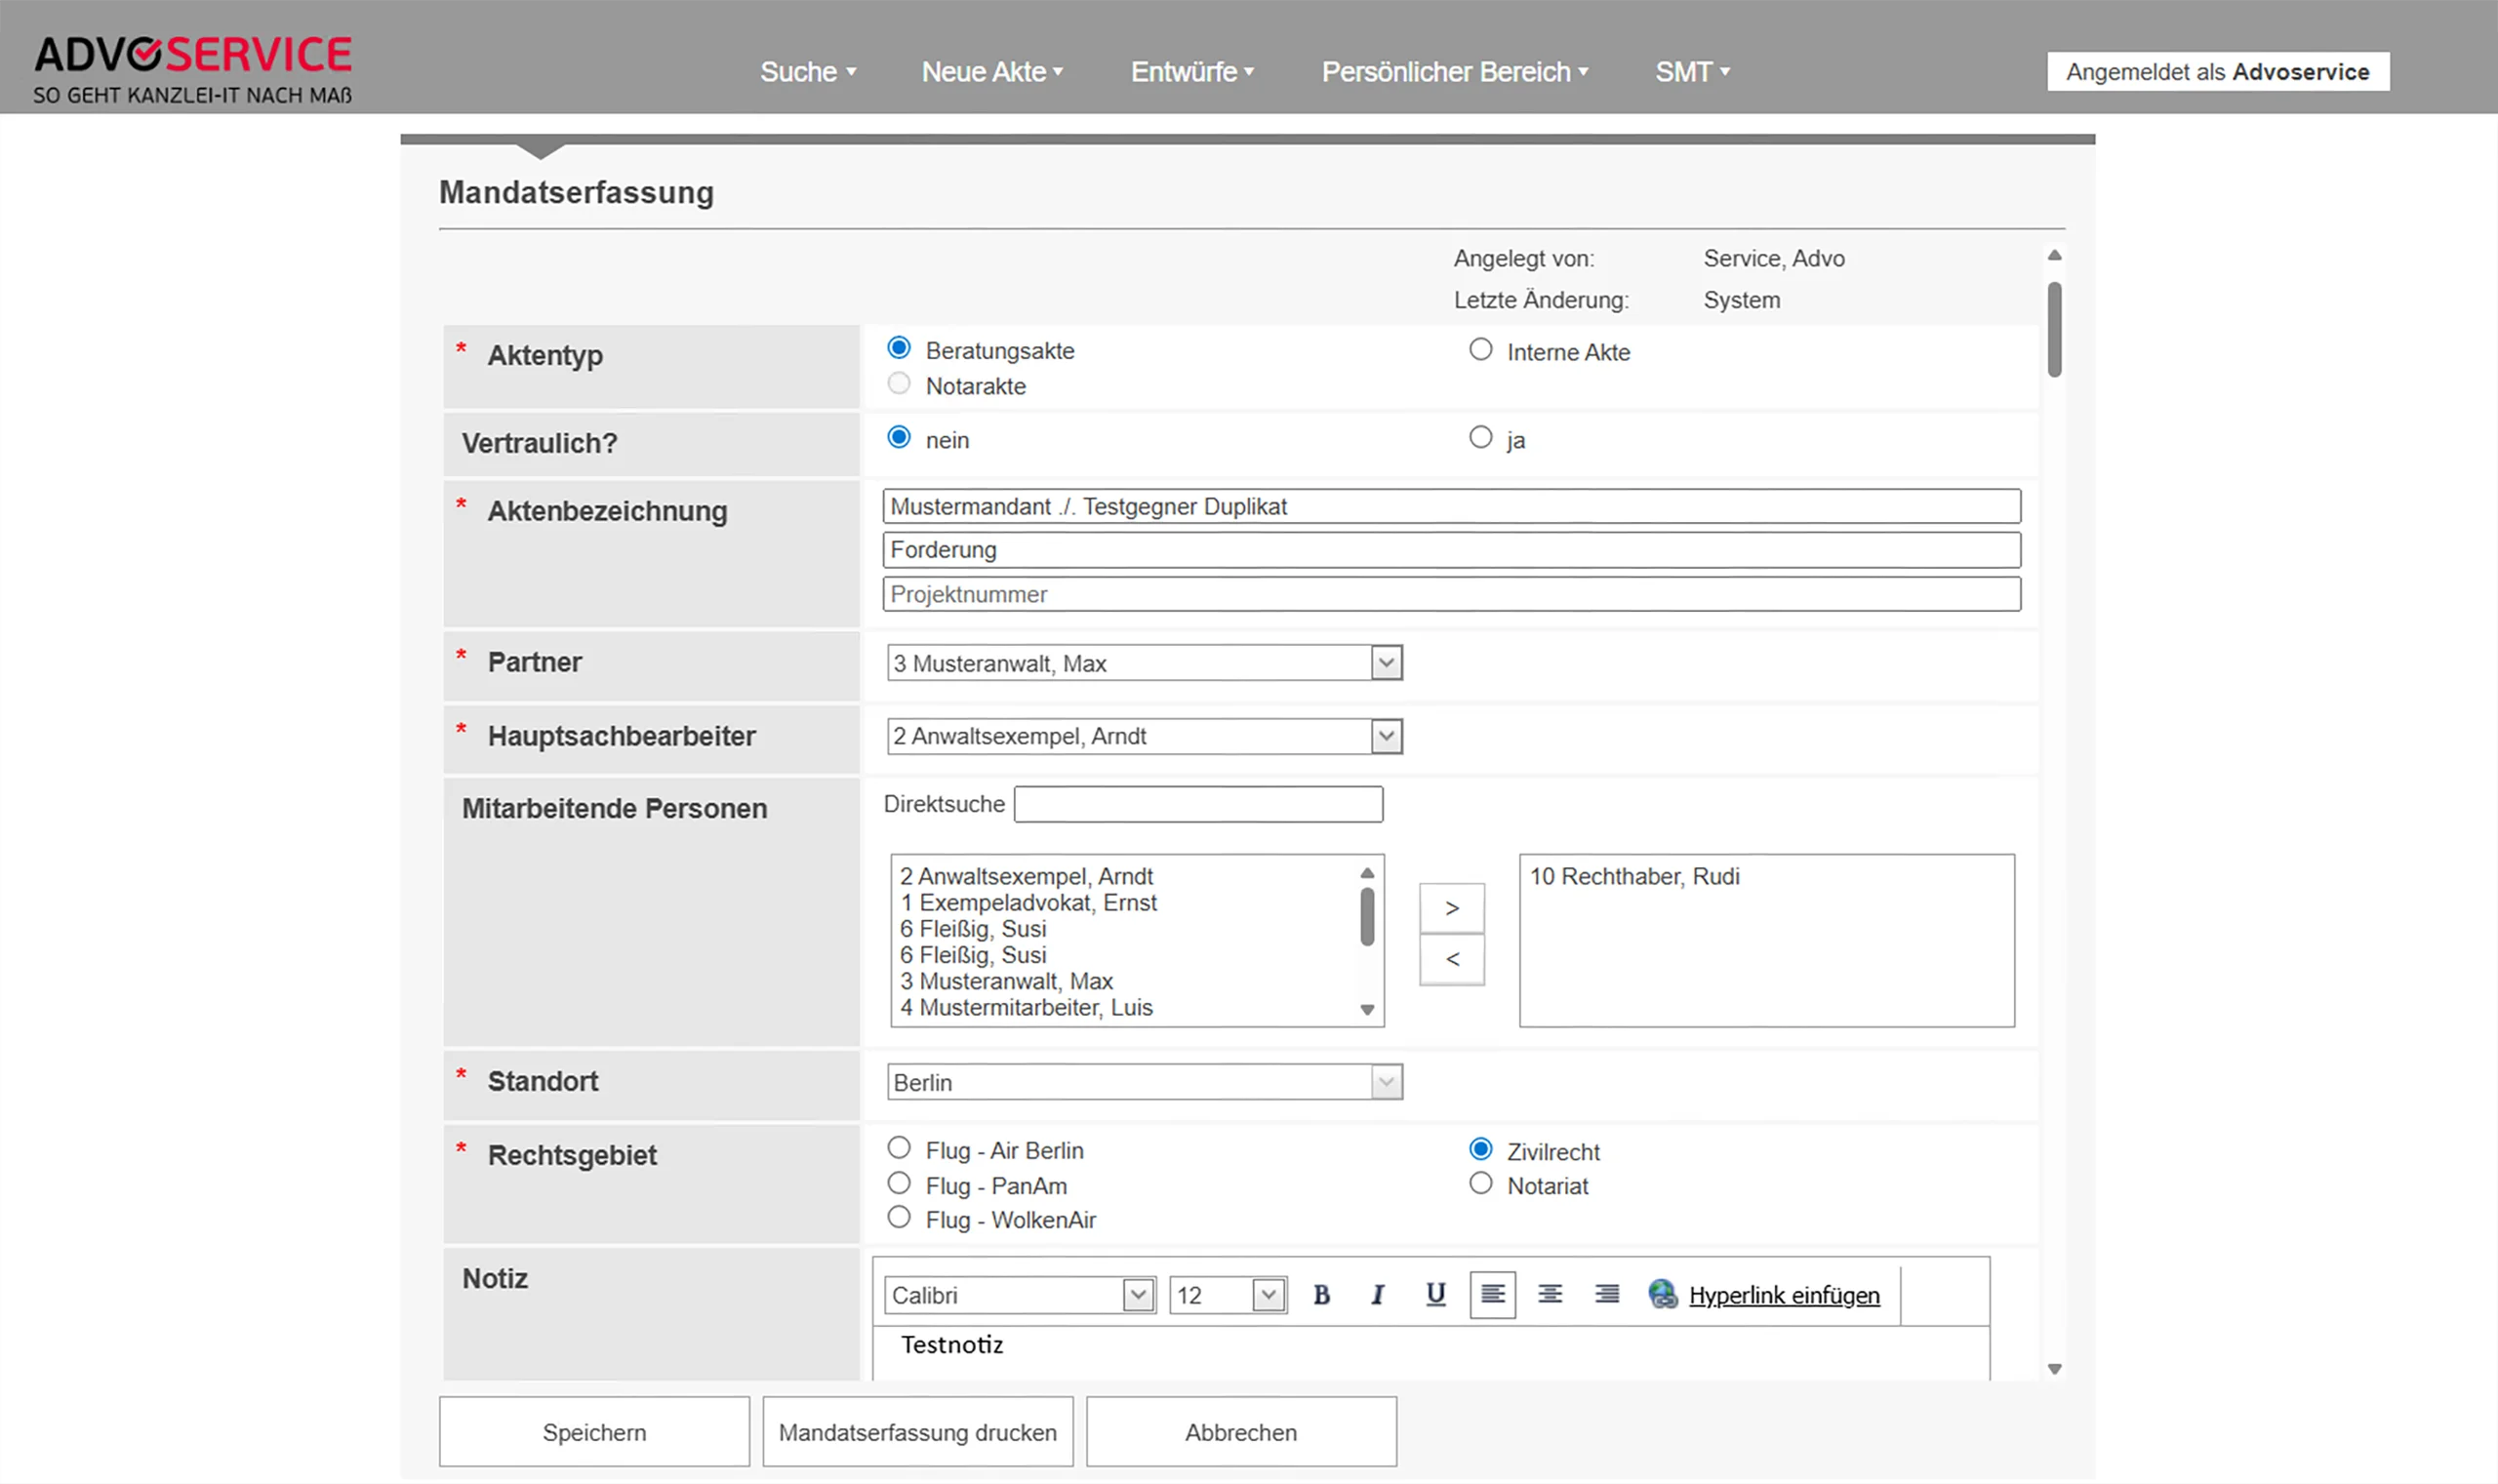Toggle underline formatting in Notiz editor
2498x1484 pixels.
tap(1435, 1295)
